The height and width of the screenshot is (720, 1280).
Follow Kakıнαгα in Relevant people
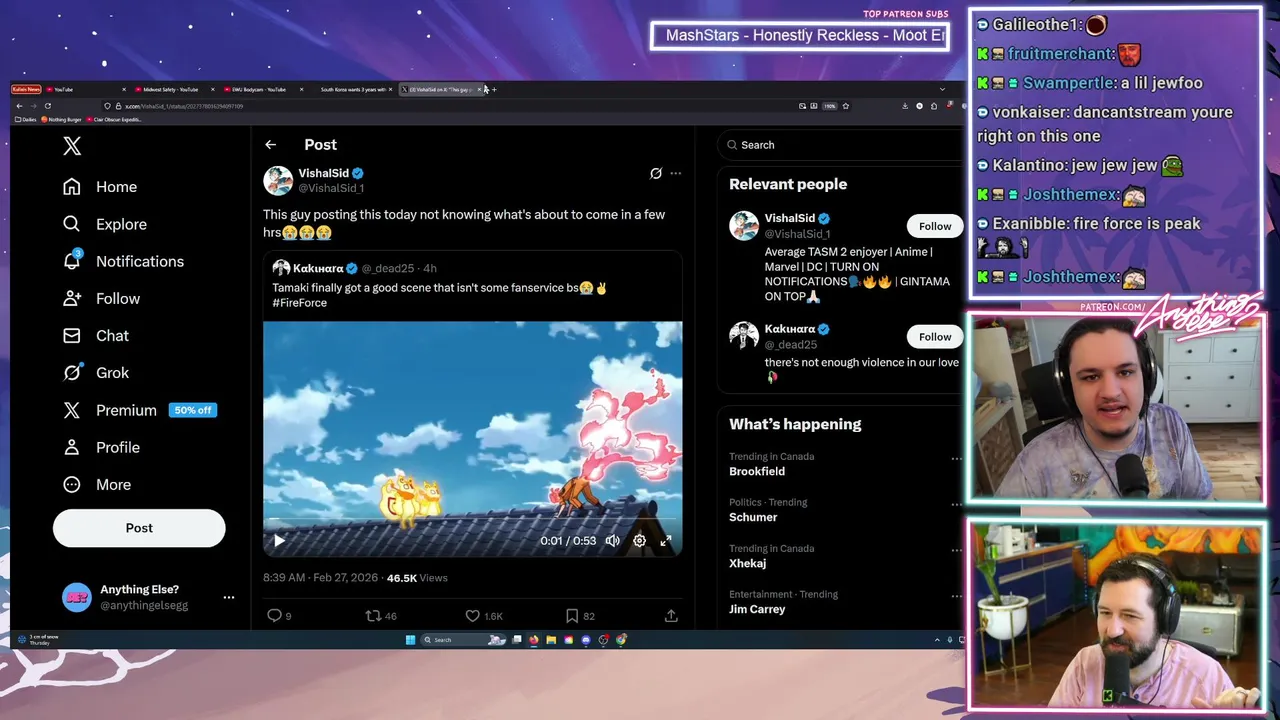tap(935, 337)
